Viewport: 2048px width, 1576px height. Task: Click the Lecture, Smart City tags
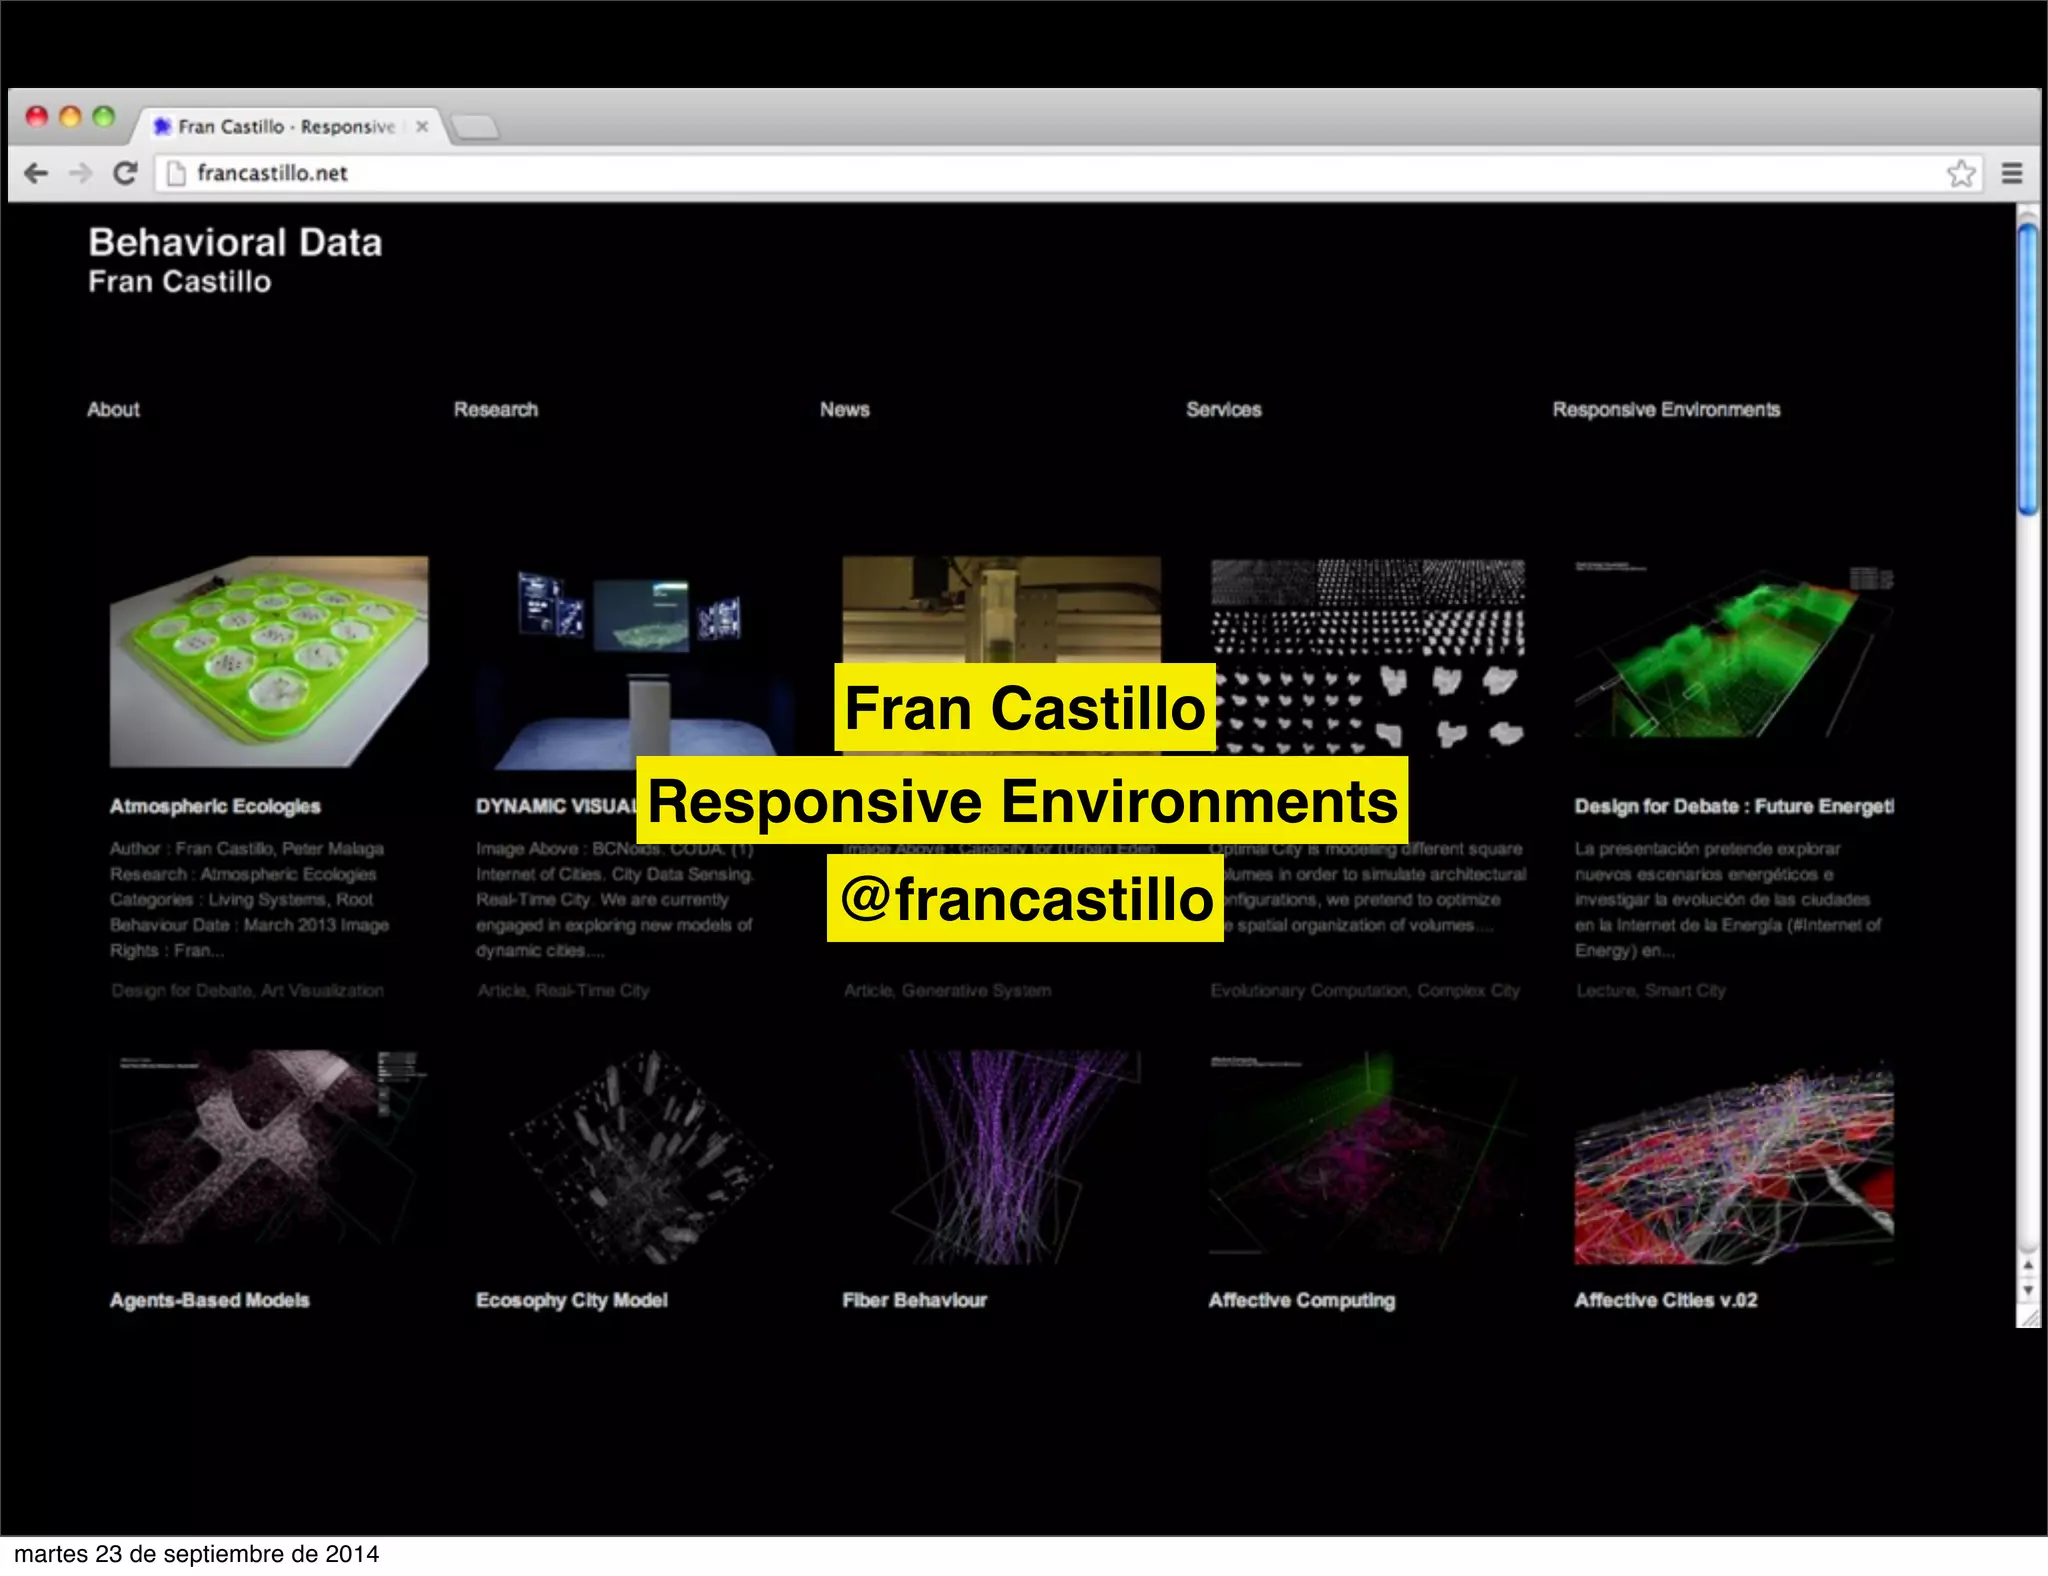(1651, 990)
